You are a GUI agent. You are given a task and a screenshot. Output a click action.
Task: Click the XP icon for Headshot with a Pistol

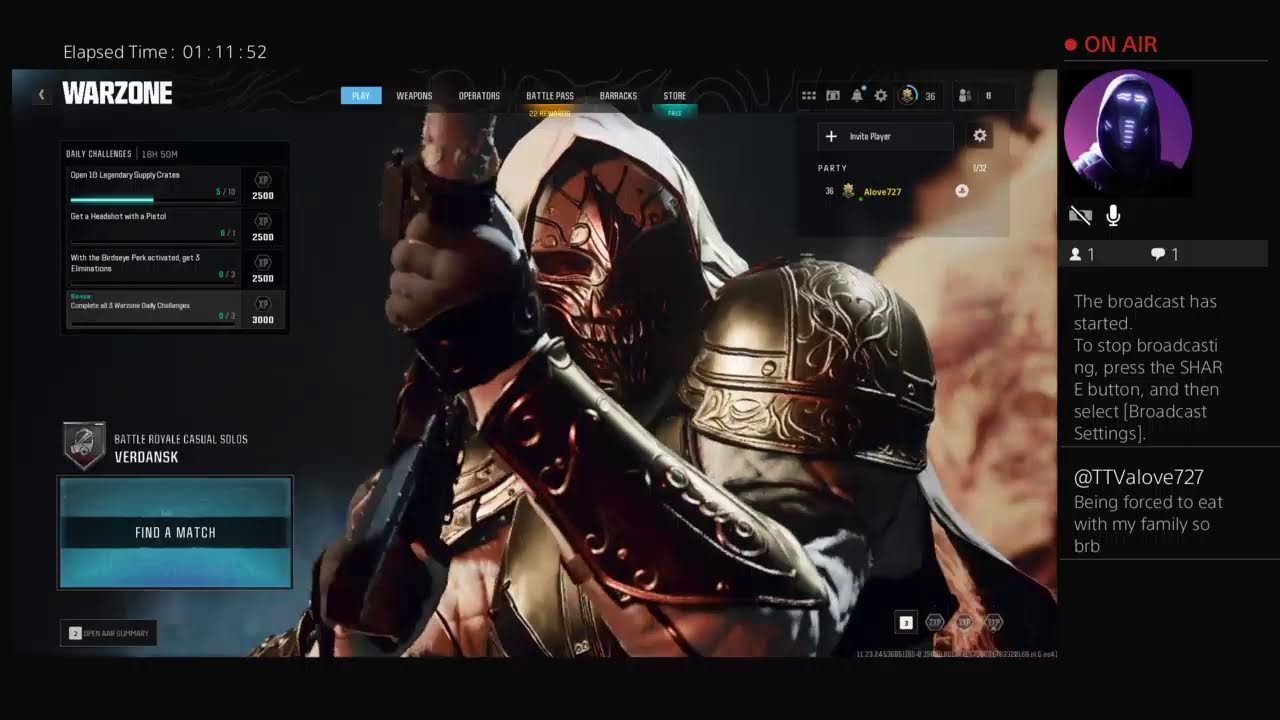click(263, 221)
